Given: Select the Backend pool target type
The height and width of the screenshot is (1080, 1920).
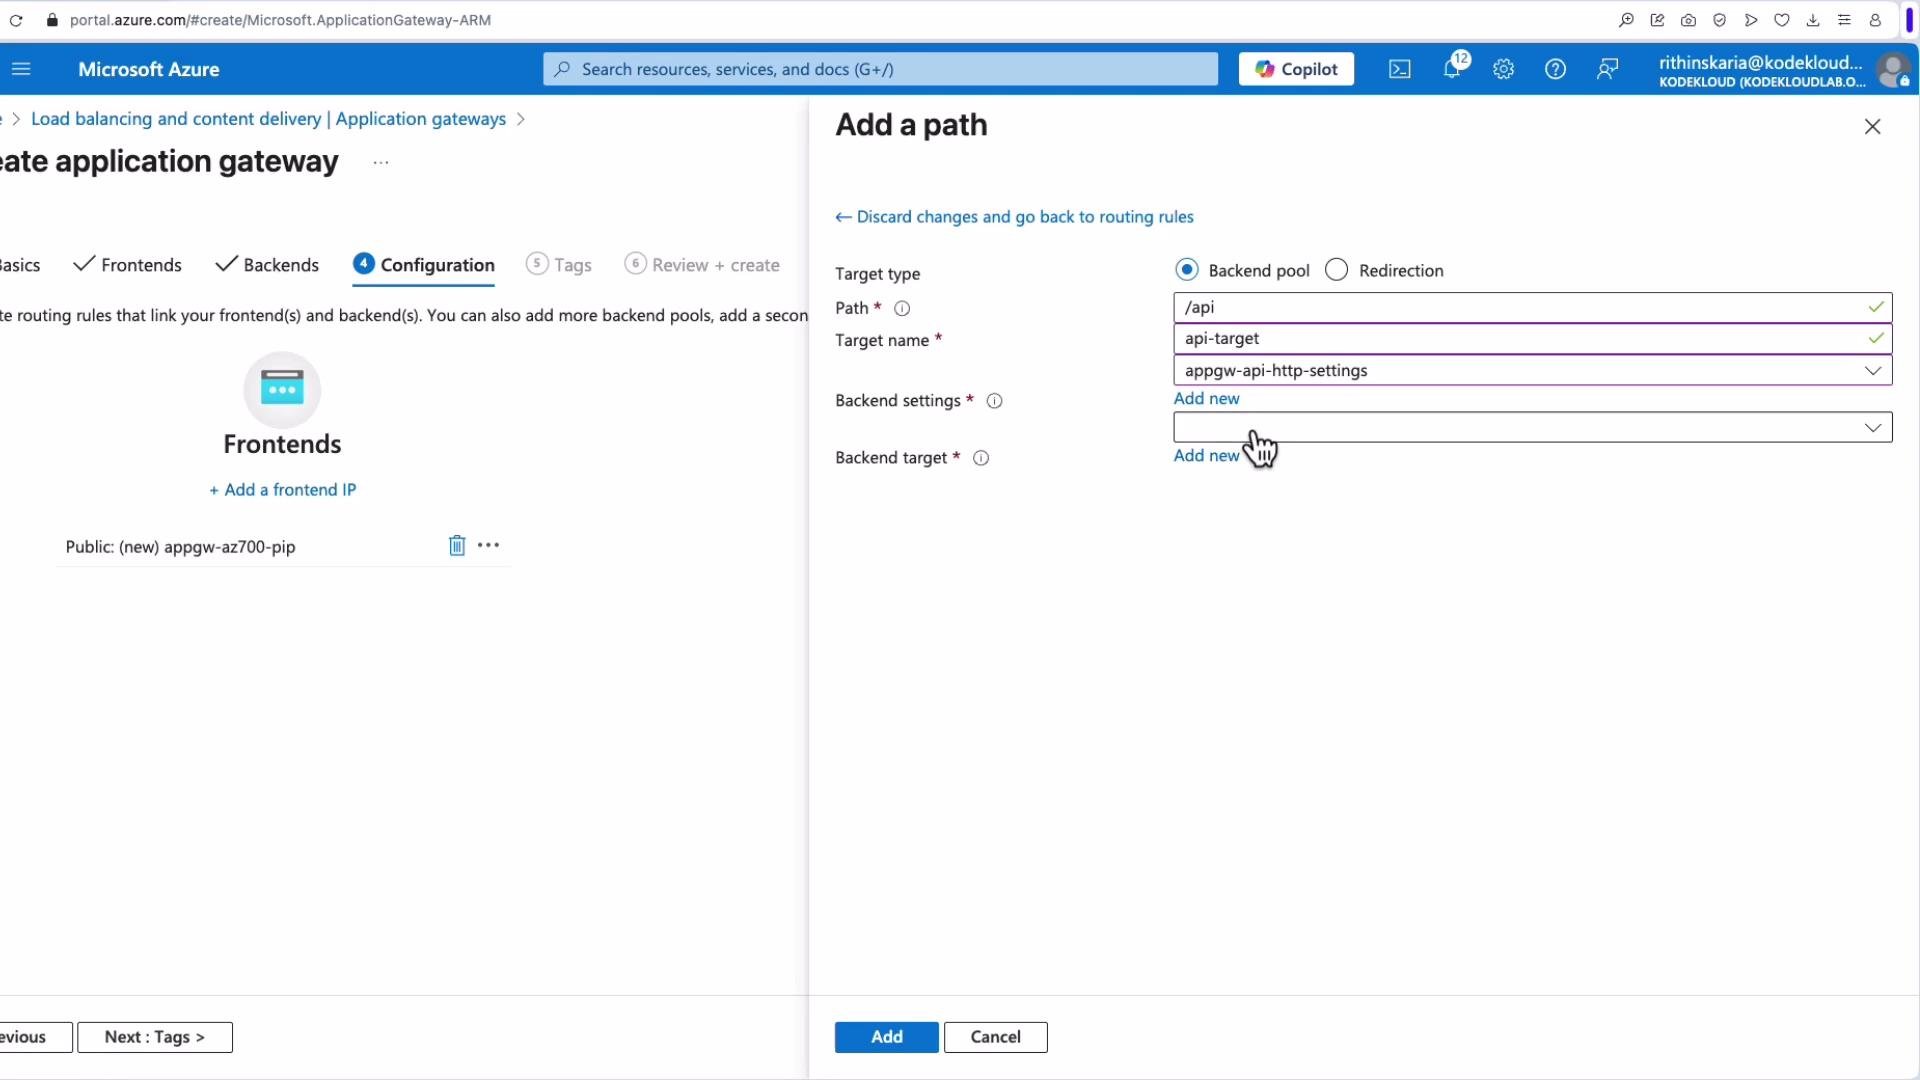Looking at the screenshot, I should click(x=1187, y=270).
